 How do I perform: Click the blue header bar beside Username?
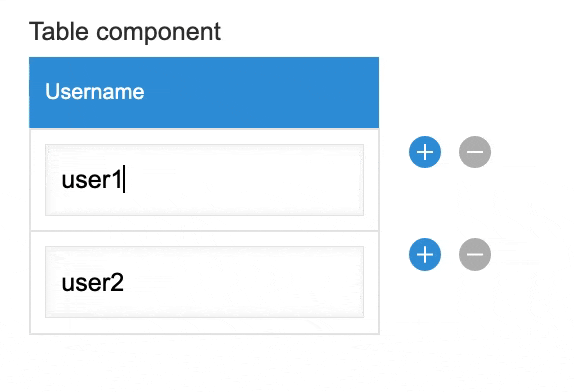pyautogui.click(x=262, y=92)
